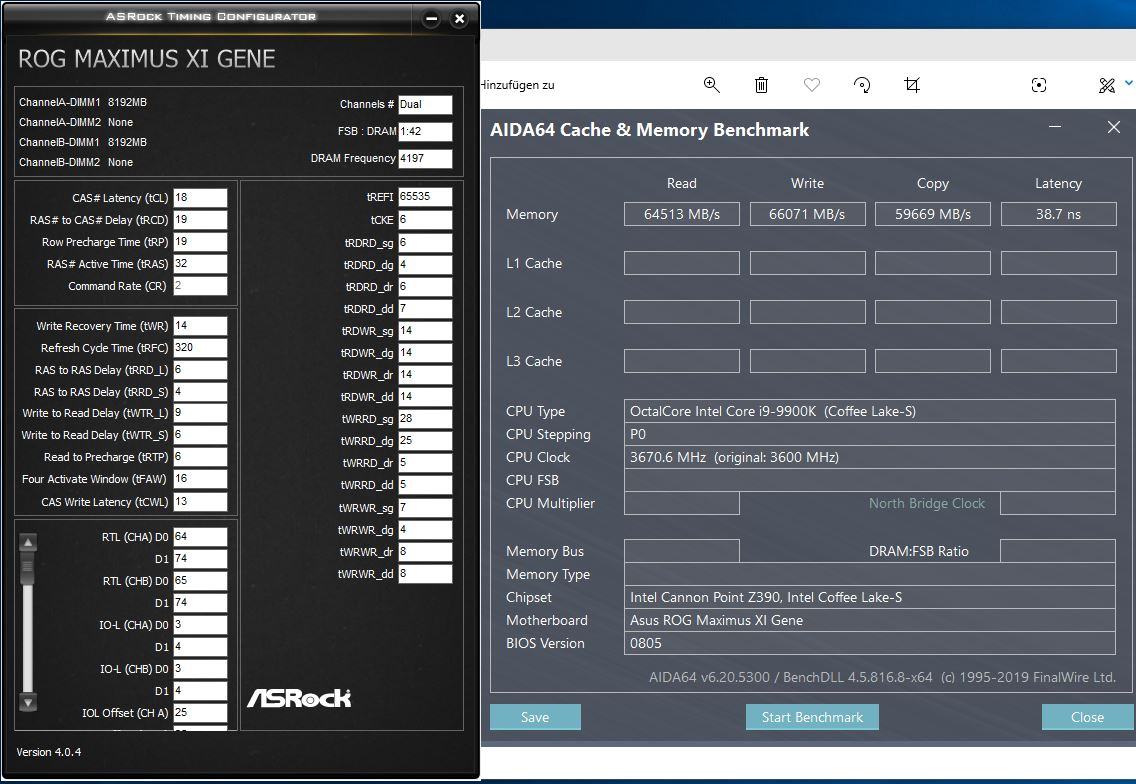The height and width of the screenshot is (784, 1136).
Task: Select the RAS# Active Time (tRAS) field
Action: tap(200, 264)
